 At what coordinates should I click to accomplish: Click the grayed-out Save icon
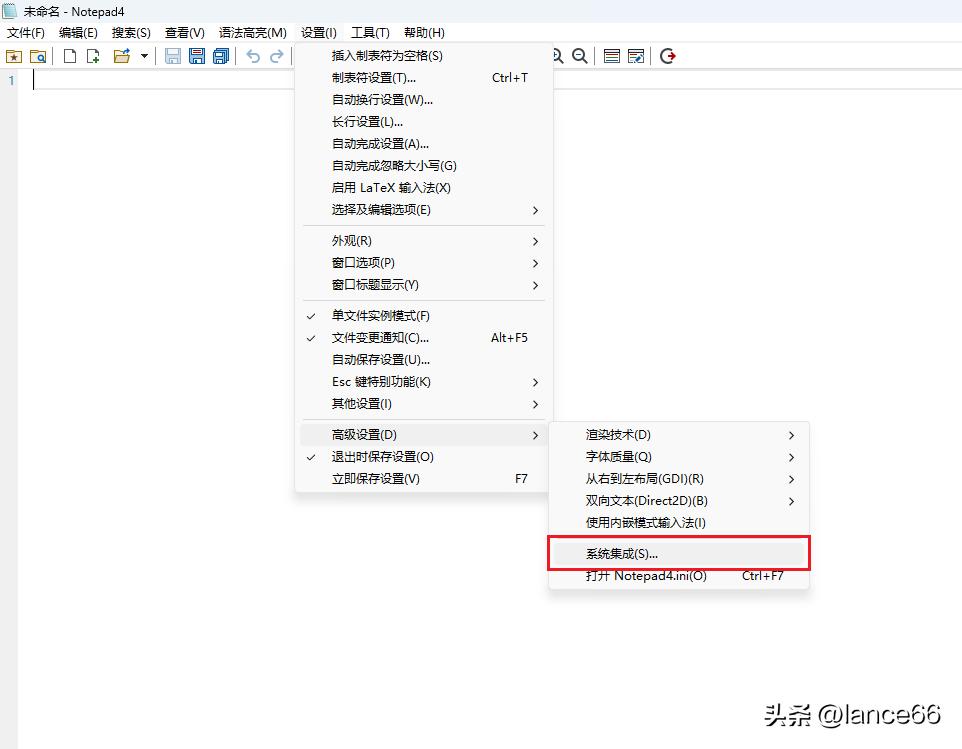click(x=173, y=56)
